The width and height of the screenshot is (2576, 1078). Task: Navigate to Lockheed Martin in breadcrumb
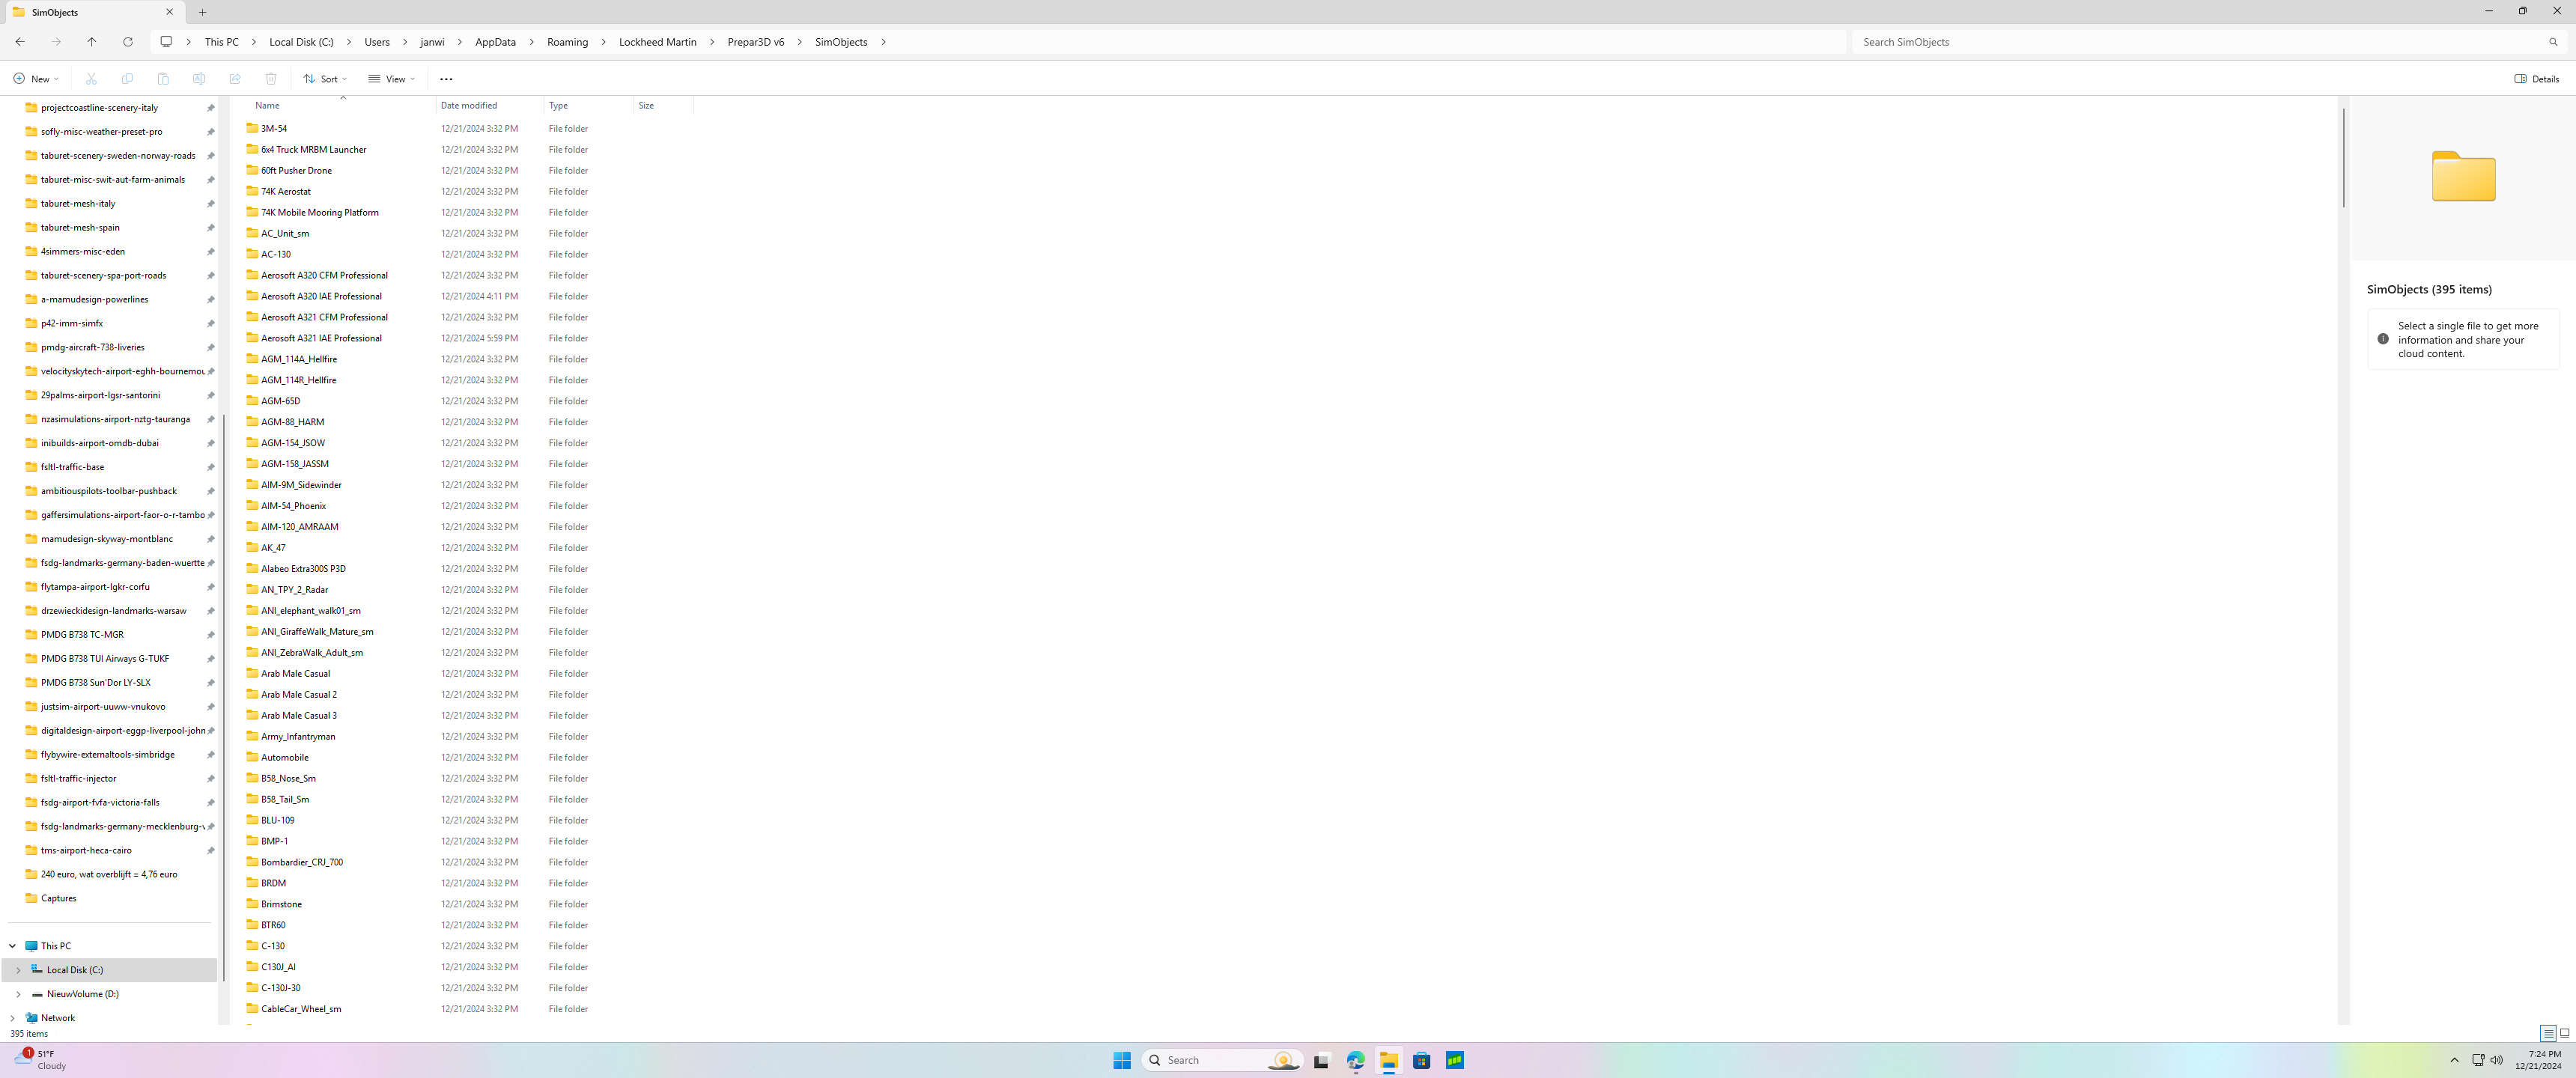coord(658,42)
